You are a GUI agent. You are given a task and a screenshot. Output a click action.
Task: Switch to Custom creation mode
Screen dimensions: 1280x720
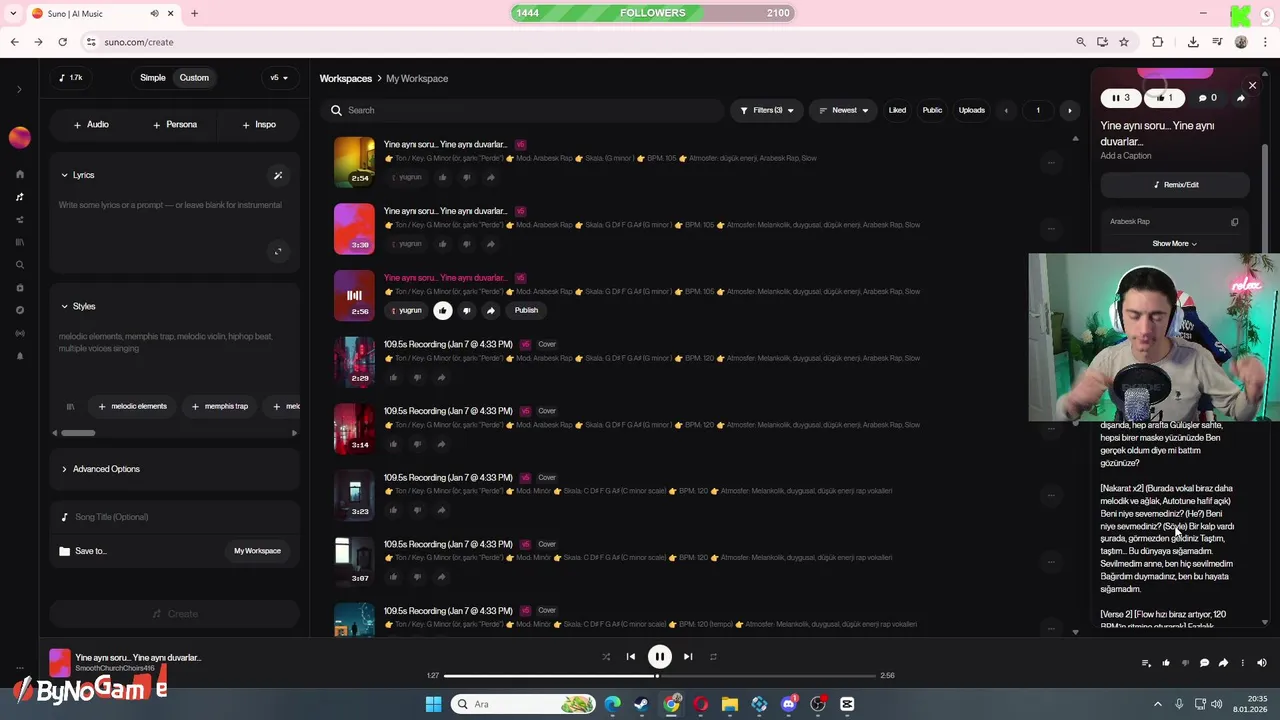pos(194,78)
